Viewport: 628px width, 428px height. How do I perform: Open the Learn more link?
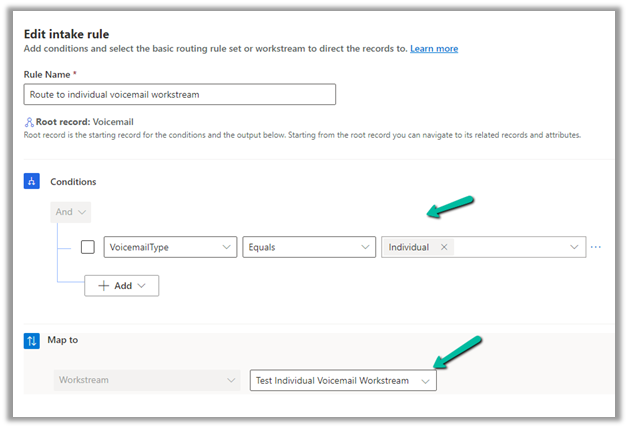434,48
